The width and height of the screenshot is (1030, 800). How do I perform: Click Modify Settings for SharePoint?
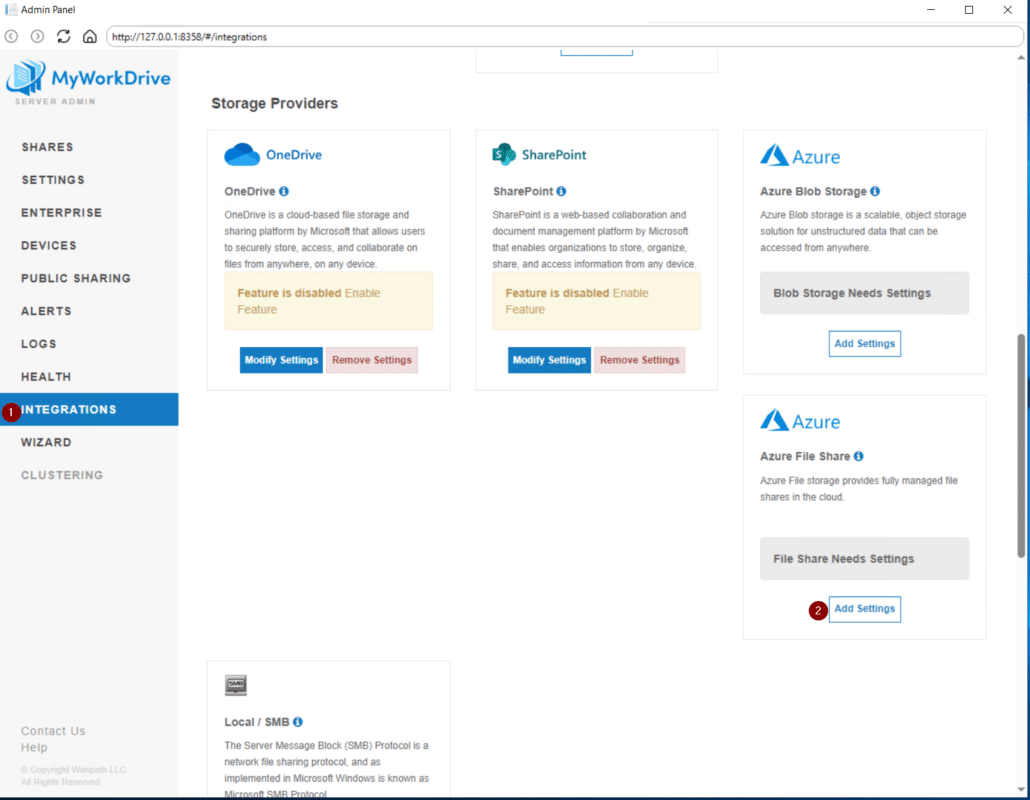click(549, 360)
